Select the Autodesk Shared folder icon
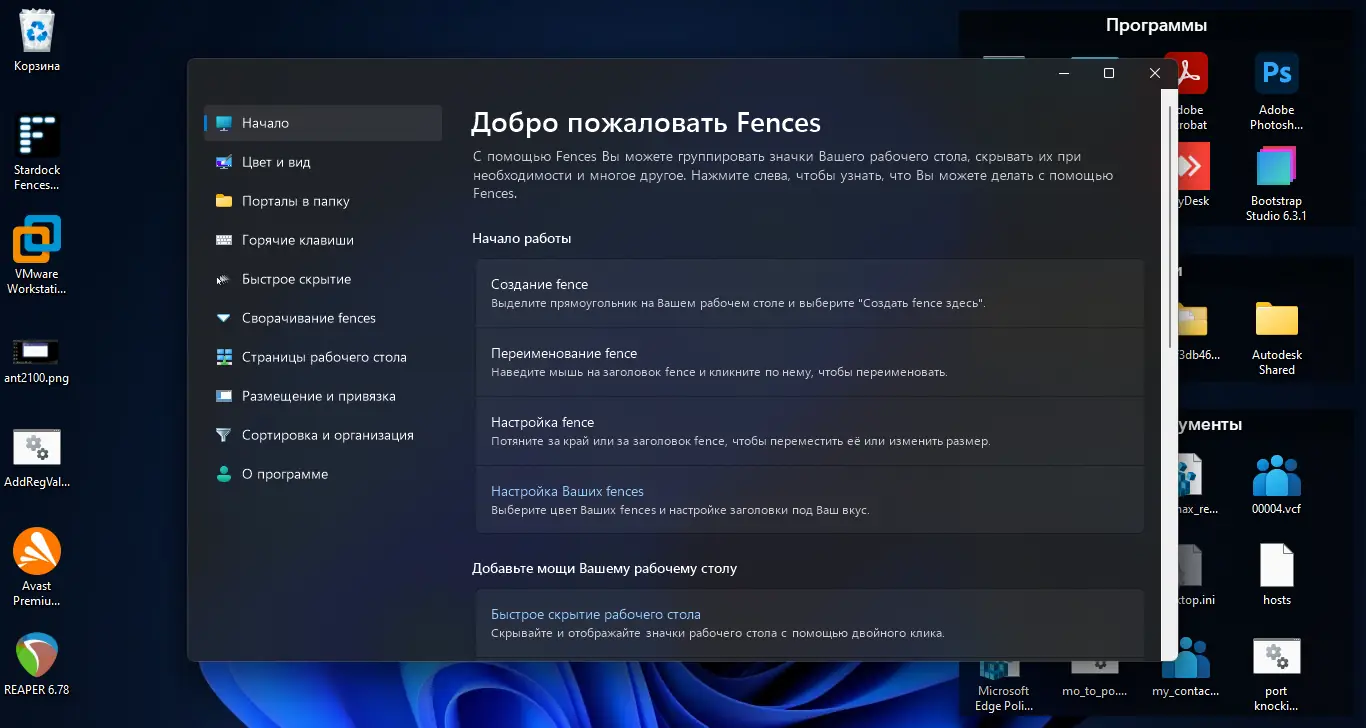This screenshot has width=1366, height=728. point(1277,337)
